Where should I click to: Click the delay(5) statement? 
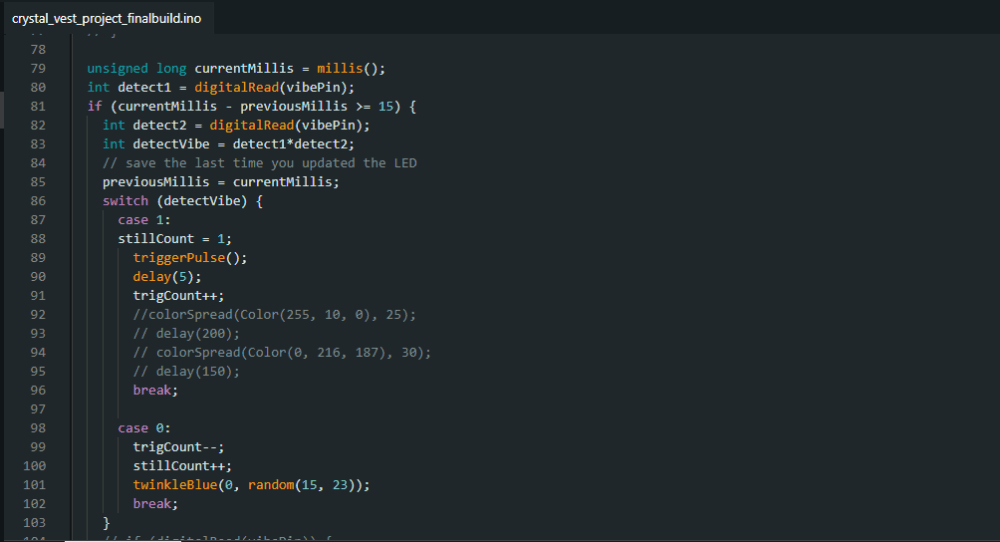tap(162, 277)
